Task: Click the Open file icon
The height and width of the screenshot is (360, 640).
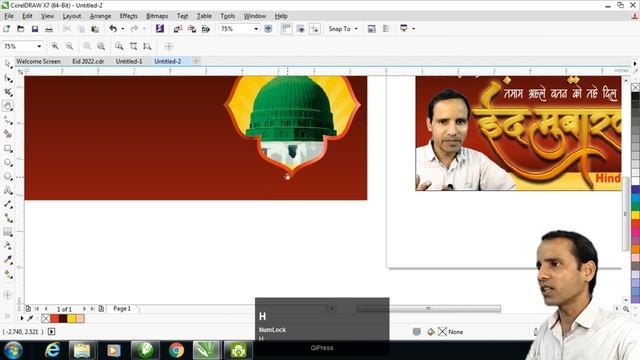Action: tap(20, 29)
